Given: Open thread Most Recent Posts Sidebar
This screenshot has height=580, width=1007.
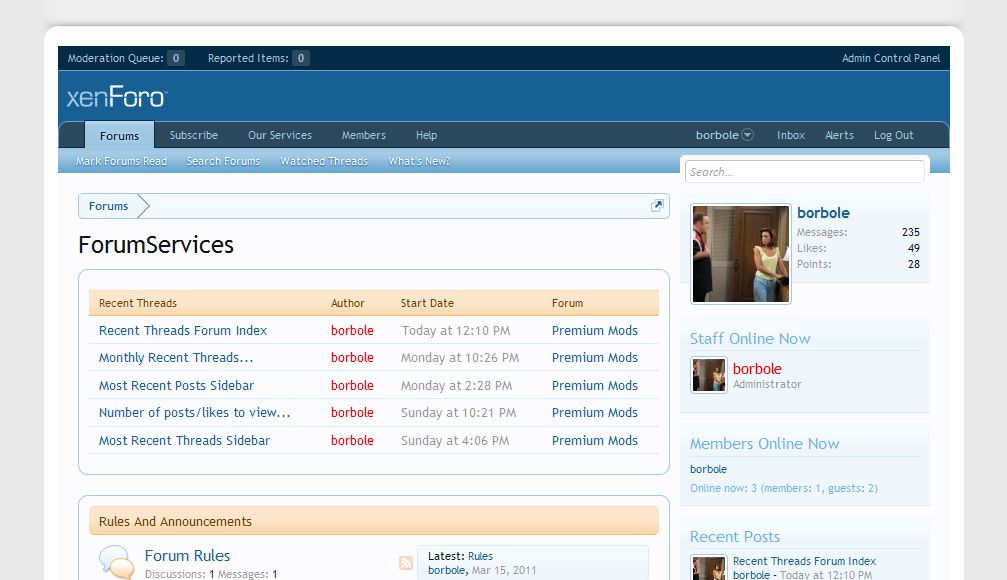Looking at the screenshot, I should click(176, 385).
